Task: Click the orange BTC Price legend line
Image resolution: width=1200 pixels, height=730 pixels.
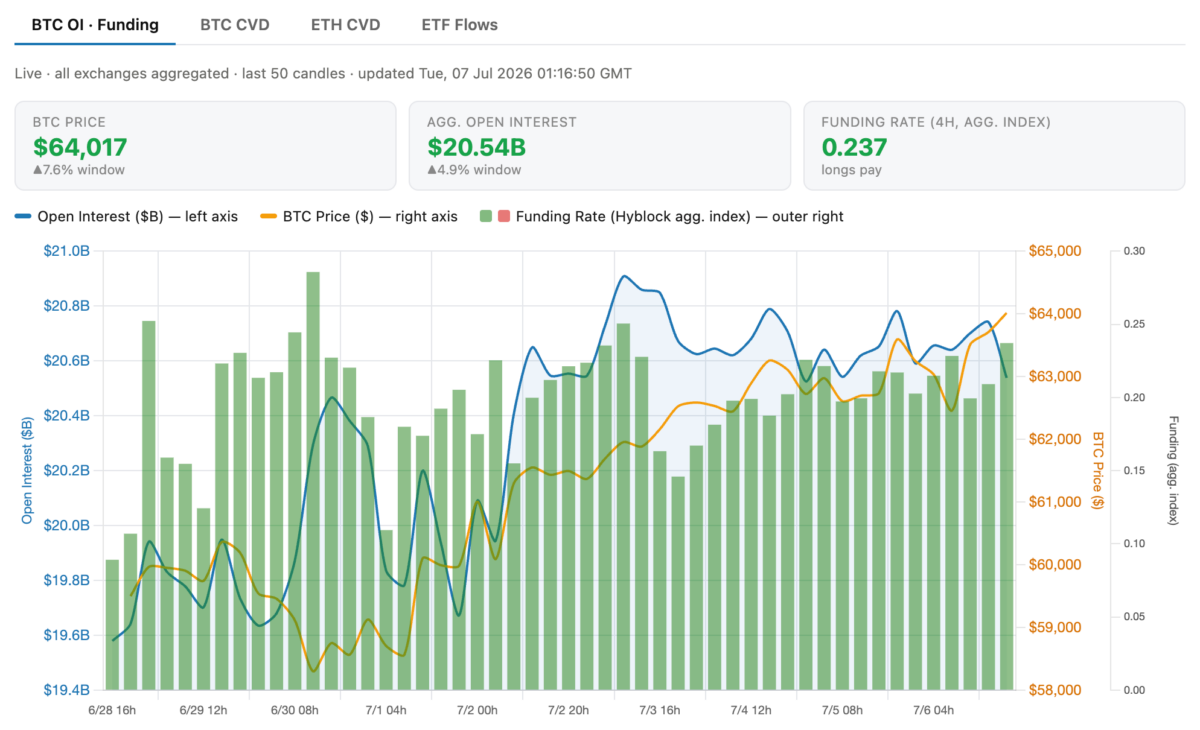Action: 268,216
